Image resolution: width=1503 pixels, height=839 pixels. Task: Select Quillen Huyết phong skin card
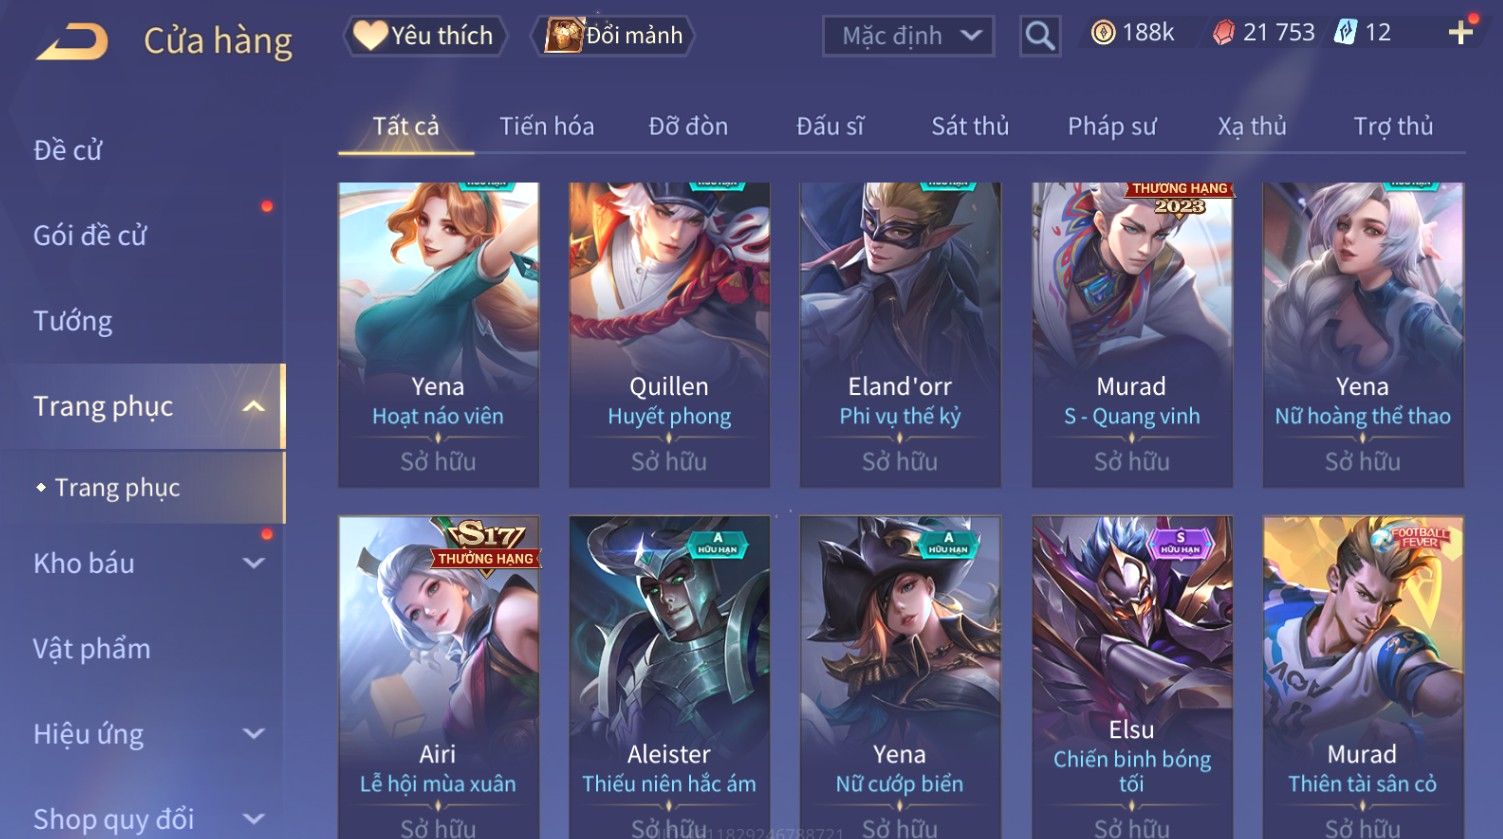point(669,335)
